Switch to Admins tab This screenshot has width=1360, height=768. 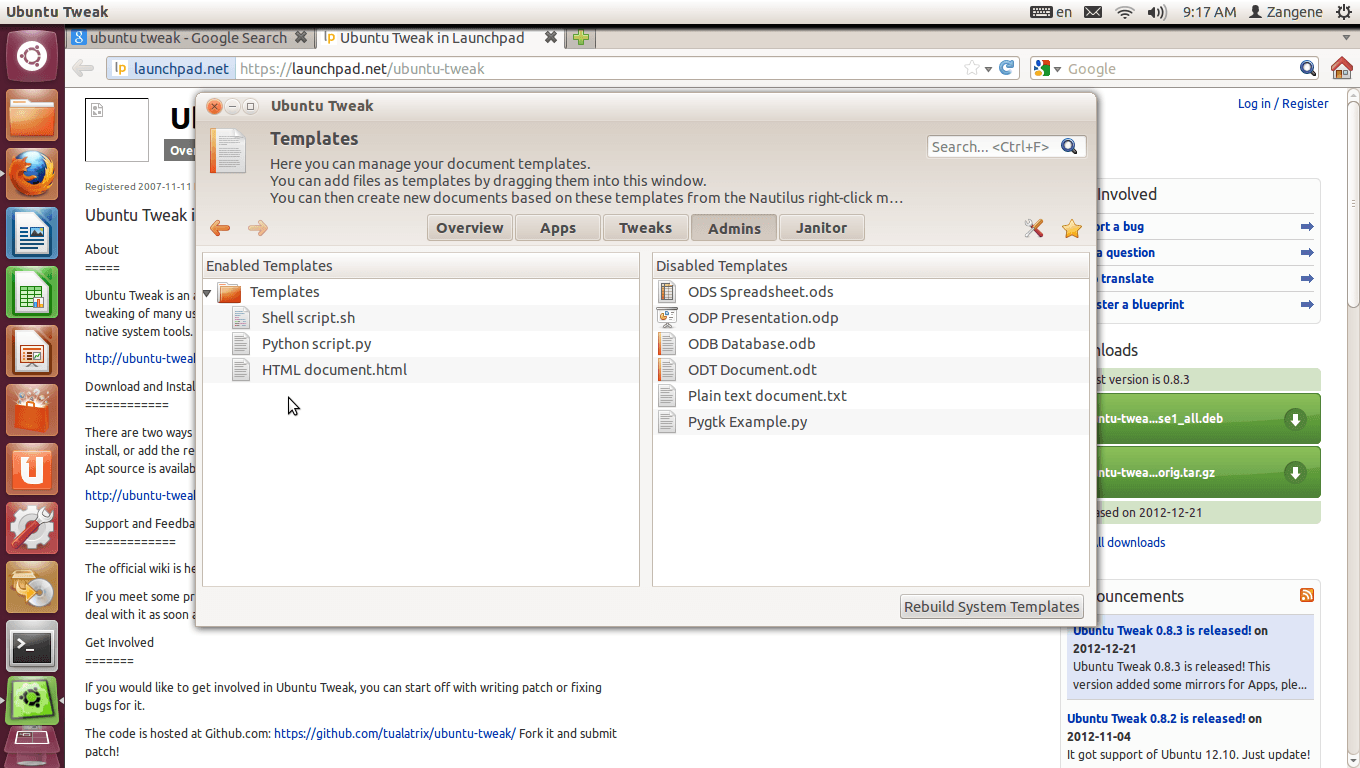734,228
